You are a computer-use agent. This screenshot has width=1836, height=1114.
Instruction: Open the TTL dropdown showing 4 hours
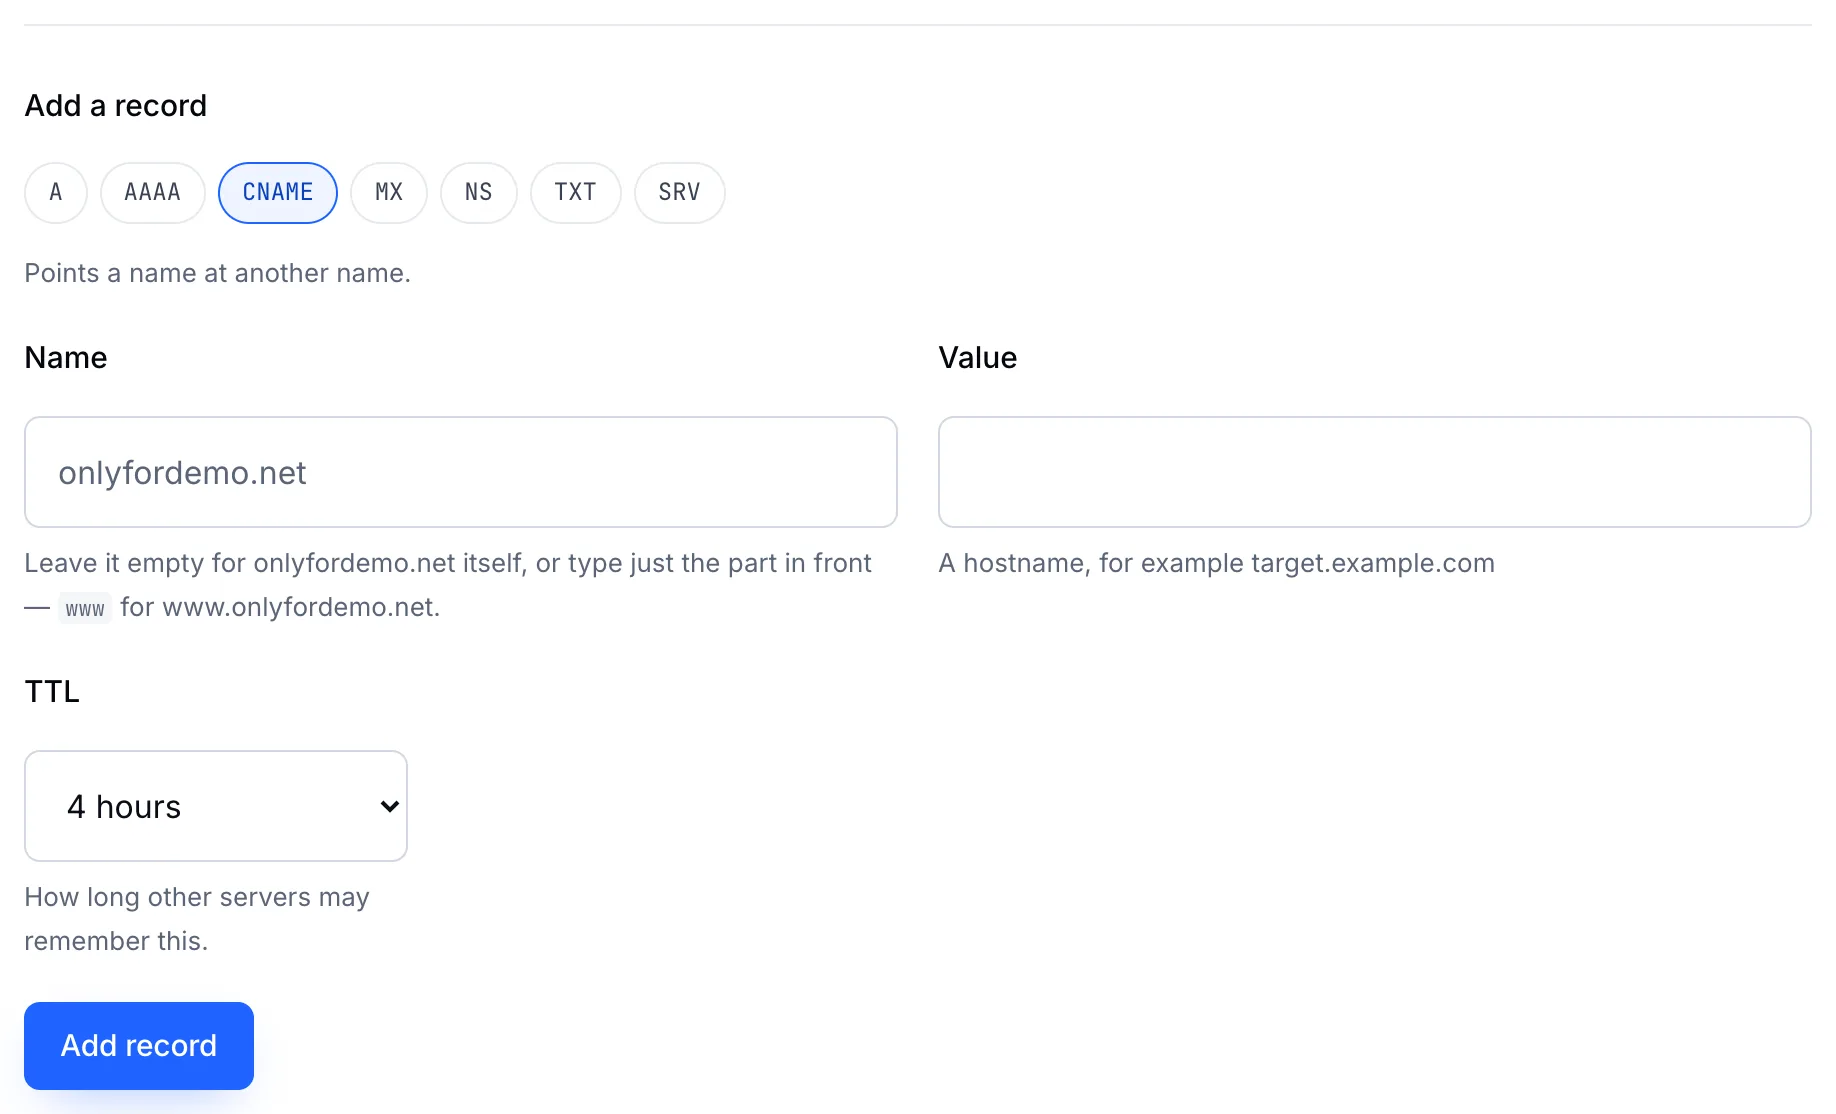pos(216,806)
